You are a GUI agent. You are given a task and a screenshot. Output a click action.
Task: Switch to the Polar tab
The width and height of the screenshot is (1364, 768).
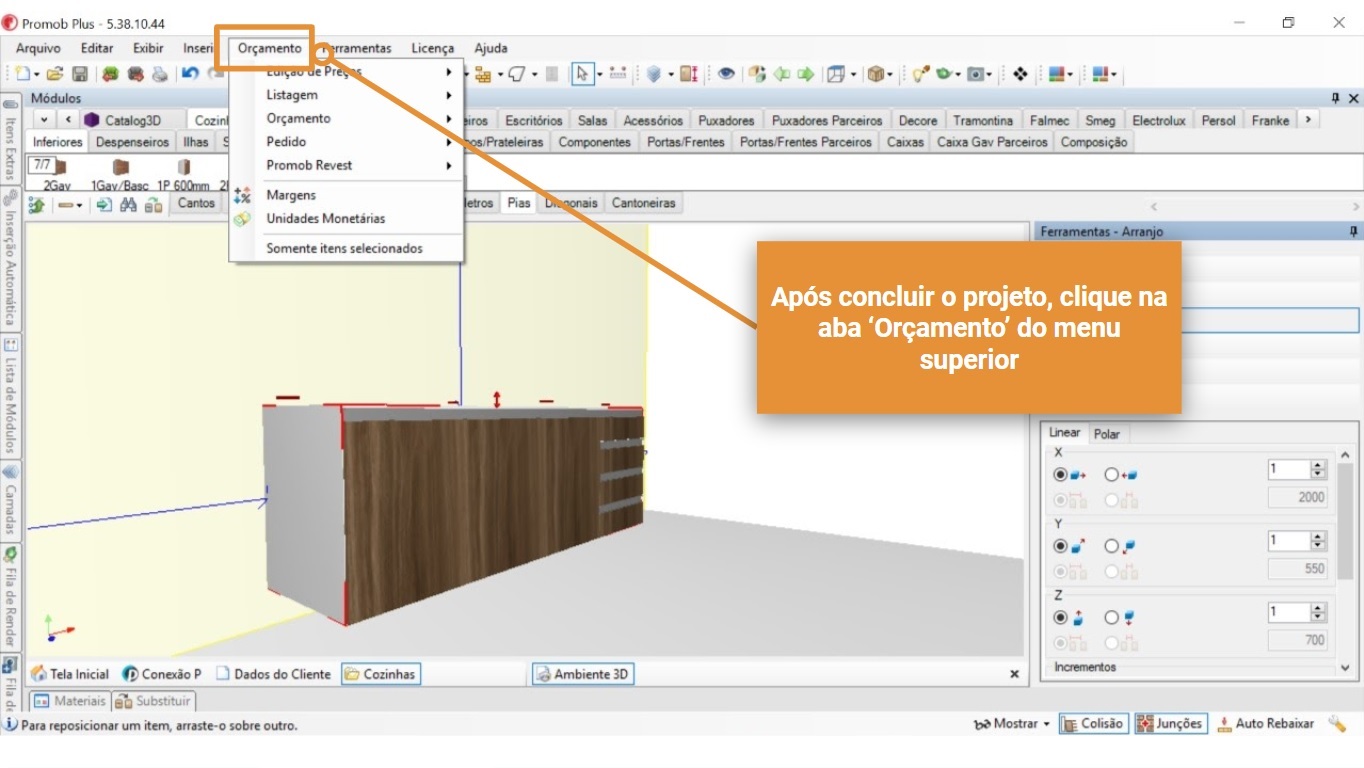click(x=1107, y=434)
